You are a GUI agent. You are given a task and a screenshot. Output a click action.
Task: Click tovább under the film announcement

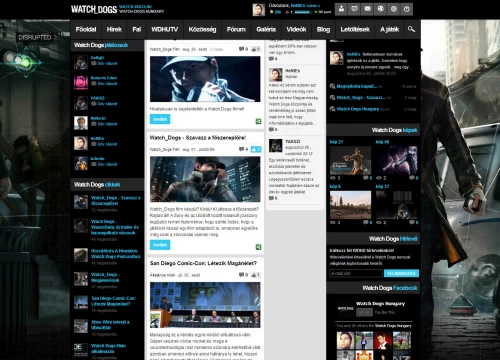[x=160, y=119]
